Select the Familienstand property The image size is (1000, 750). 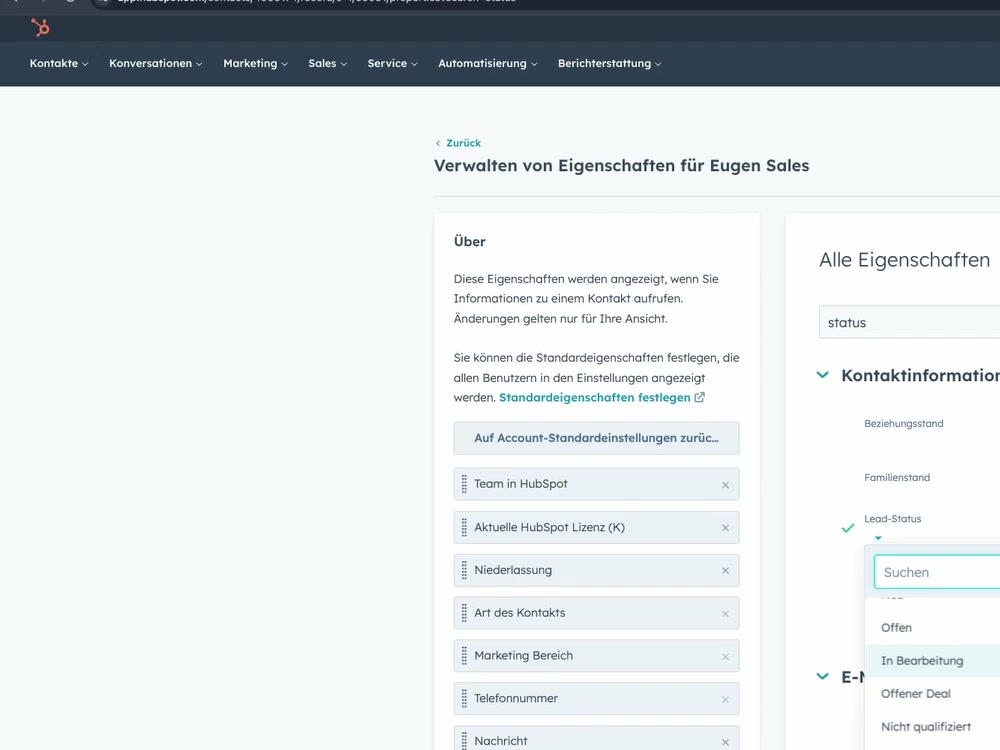point(897,477)
